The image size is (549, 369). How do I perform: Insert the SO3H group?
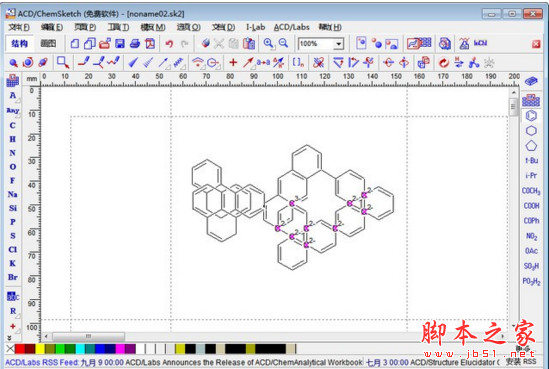pos(531,266)
